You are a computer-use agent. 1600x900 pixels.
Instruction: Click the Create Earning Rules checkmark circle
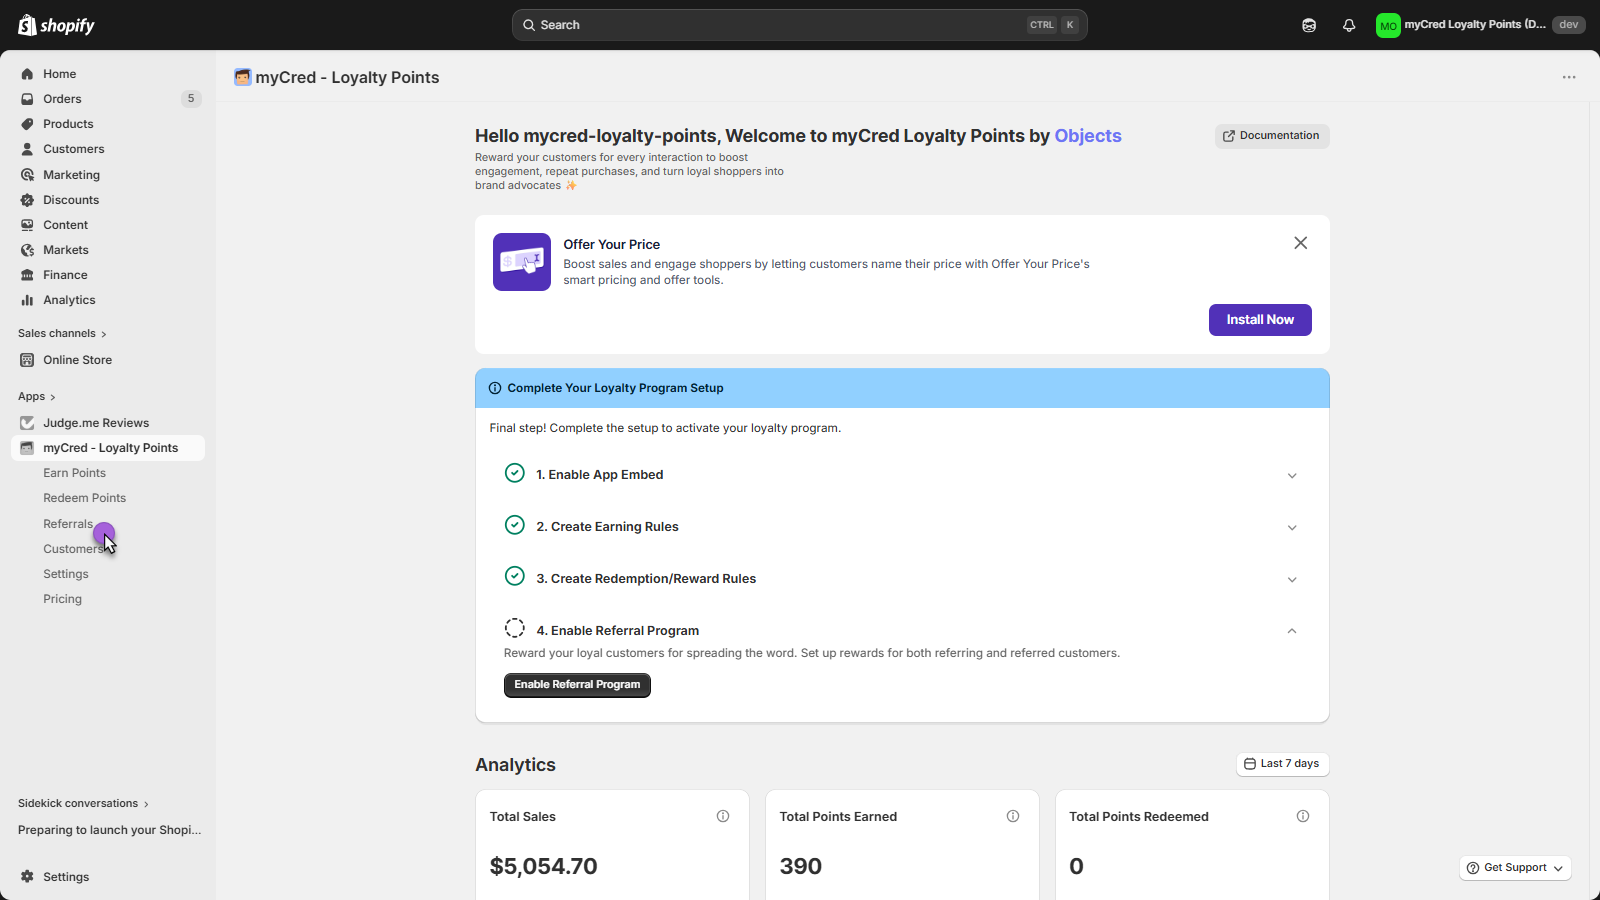pyautogui.click(x=515, y=525)
